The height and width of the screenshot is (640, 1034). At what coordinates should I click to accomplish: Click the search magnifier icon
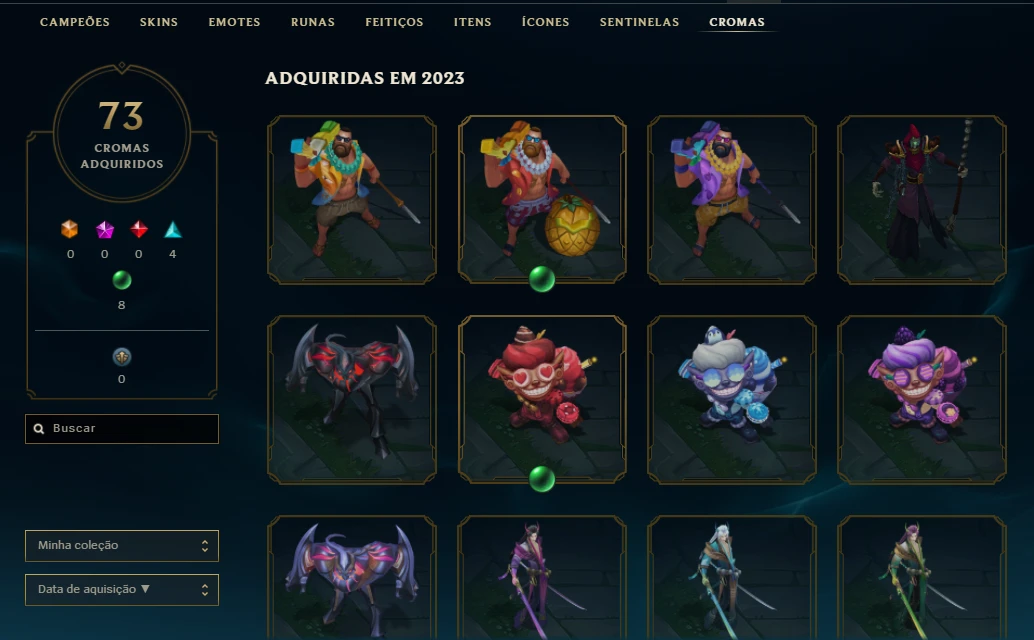tap(39, 428)
